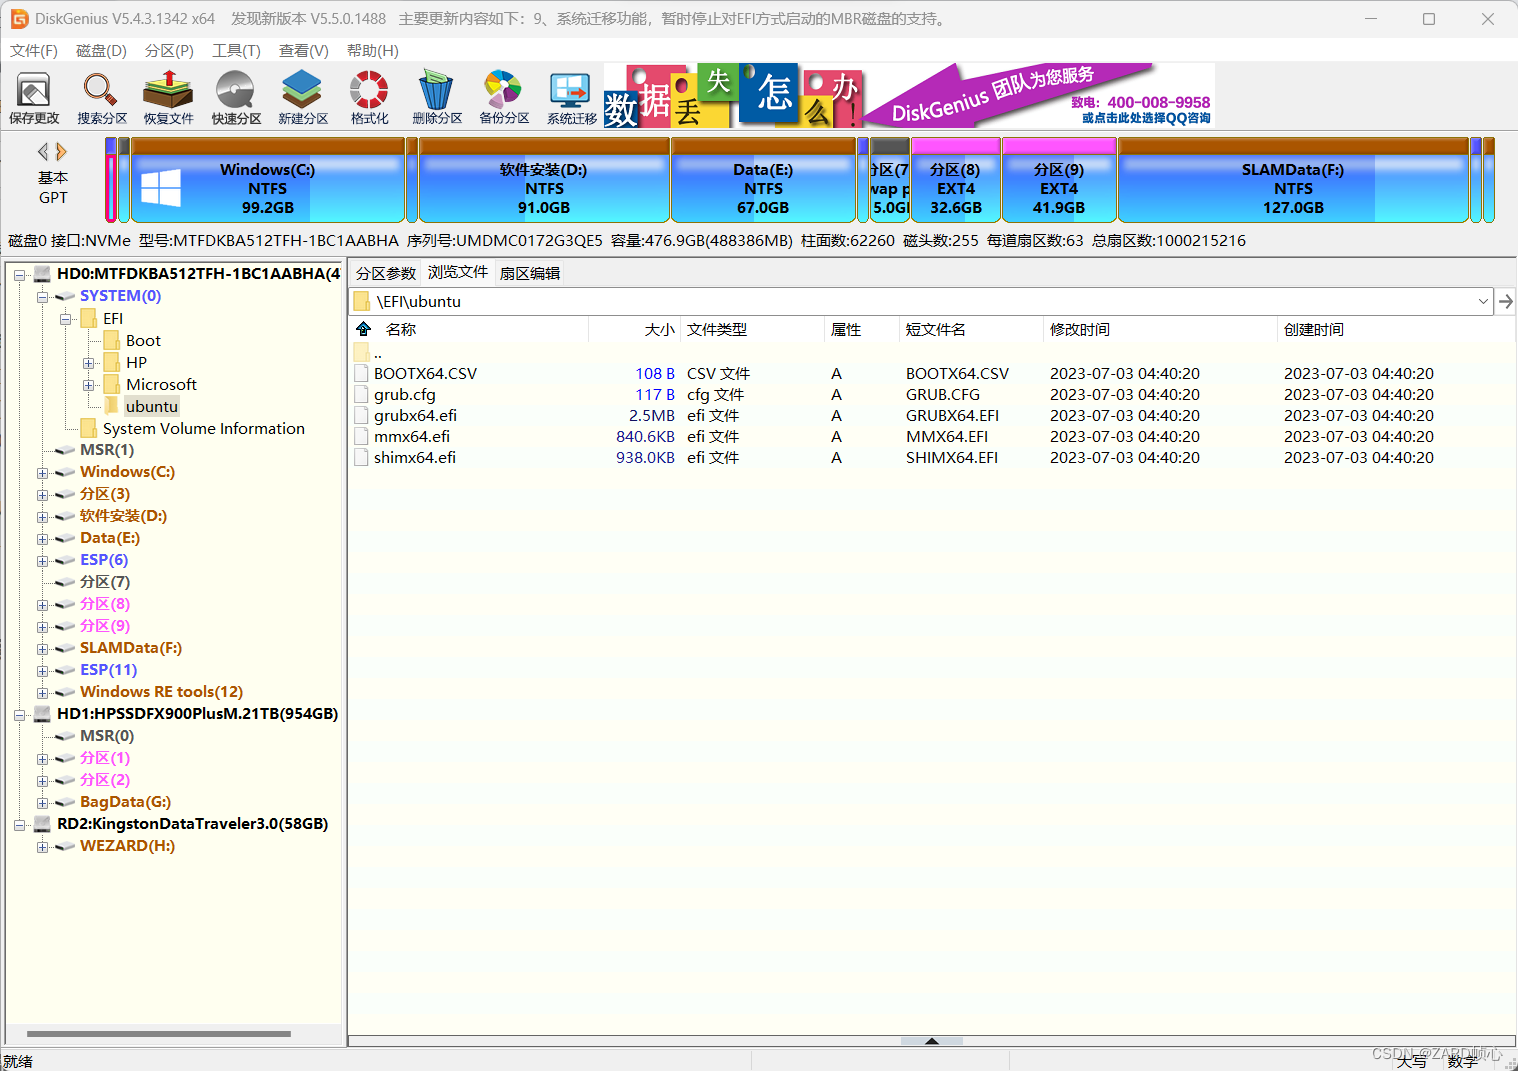The height and width of the screenshot is (1071, 1518).
Task: Click the Delete Partition (删除分区) icon
Action: point(437,97)
